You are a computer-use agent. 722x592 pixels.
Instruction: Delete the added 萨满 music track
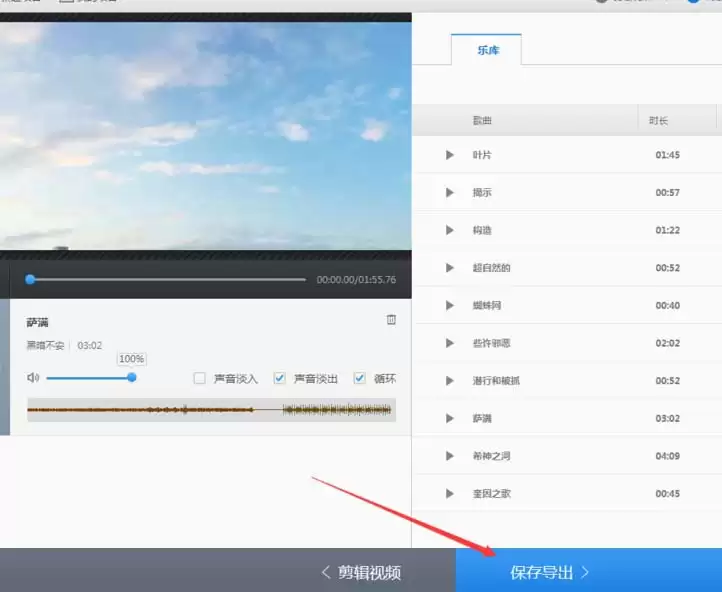pyautogui.click(x=391, y=319)
